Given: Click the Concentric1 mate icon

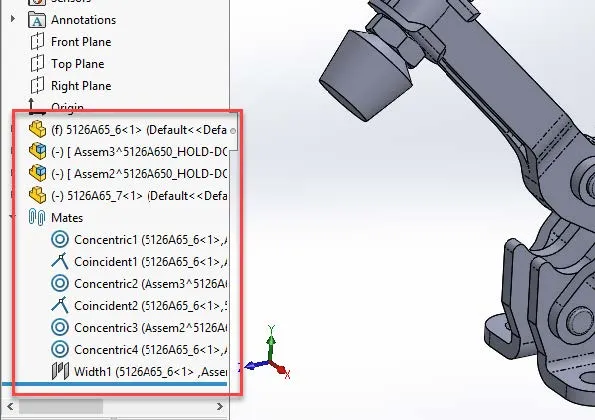Looking at the screenshot, I should pyautogui.click(x=60, y=239).
